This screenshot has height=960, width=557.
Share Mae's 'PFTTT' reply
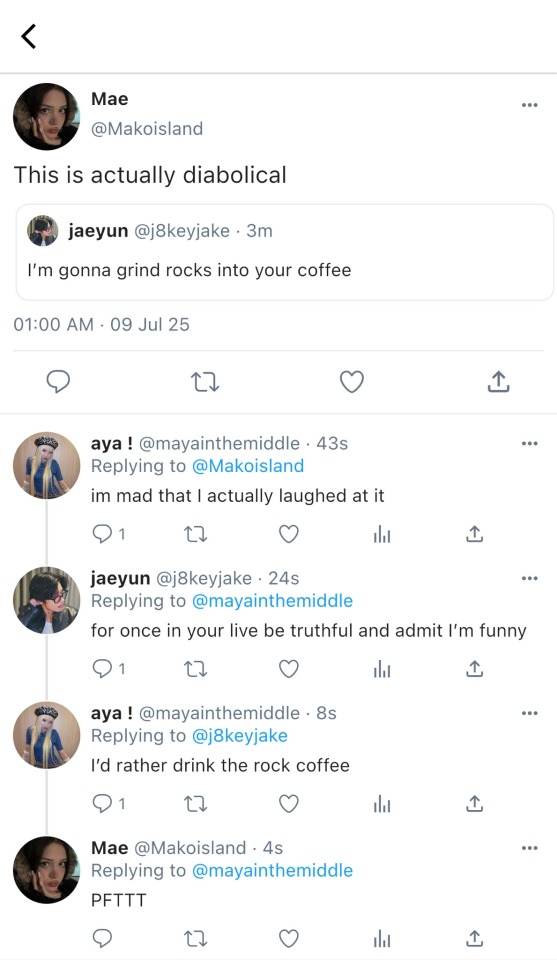[x=474, y=938]
